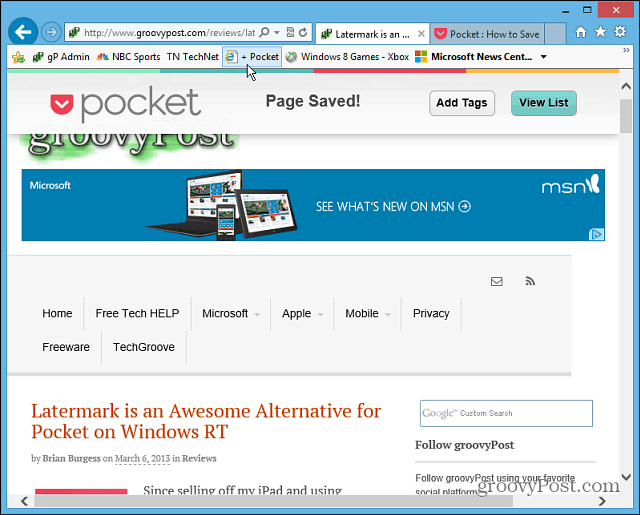Viewport: 640px width, 515px height.
Task: Open the MSN banner advertisement
Action: (313, 205)
